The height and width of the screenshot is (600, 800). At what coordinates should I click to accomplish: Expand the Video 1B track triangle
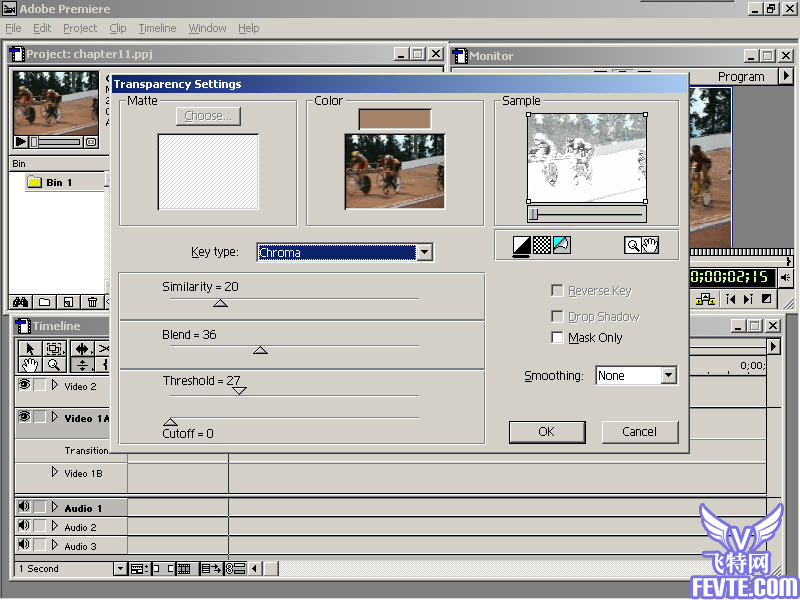click(55, 472)
